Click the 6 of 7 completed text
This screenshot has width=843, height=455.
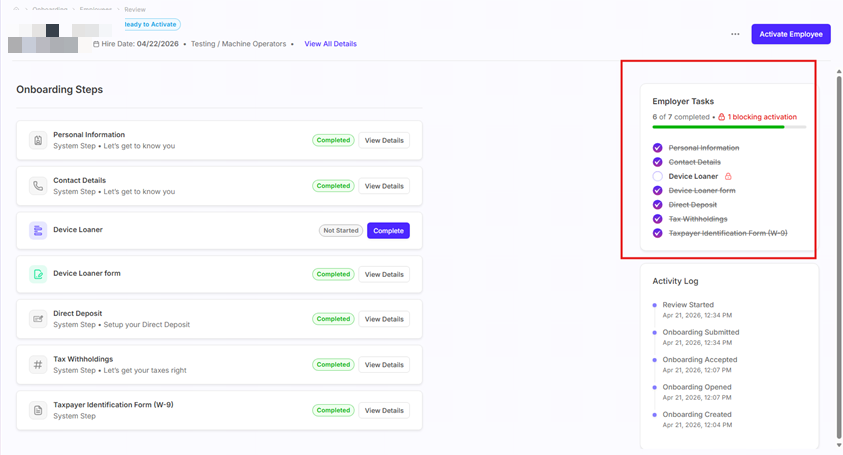pyautogui.click(x=681, y=117)
